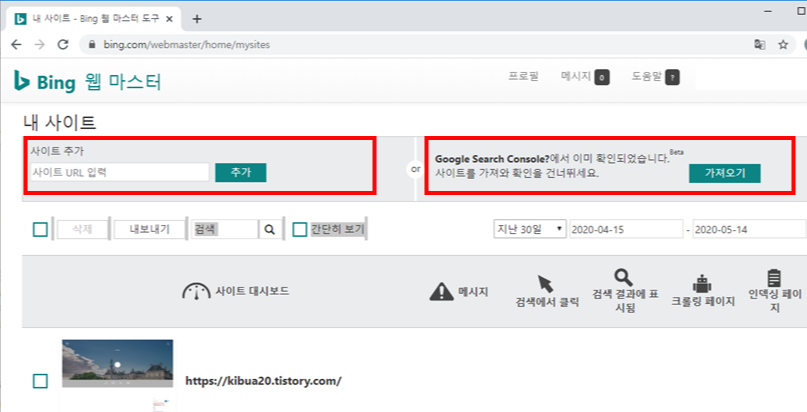Open the 지난 30일 date range dropdown
This screenshot has height=412, width=807.
pyautogui.click(x=530, y=229)
